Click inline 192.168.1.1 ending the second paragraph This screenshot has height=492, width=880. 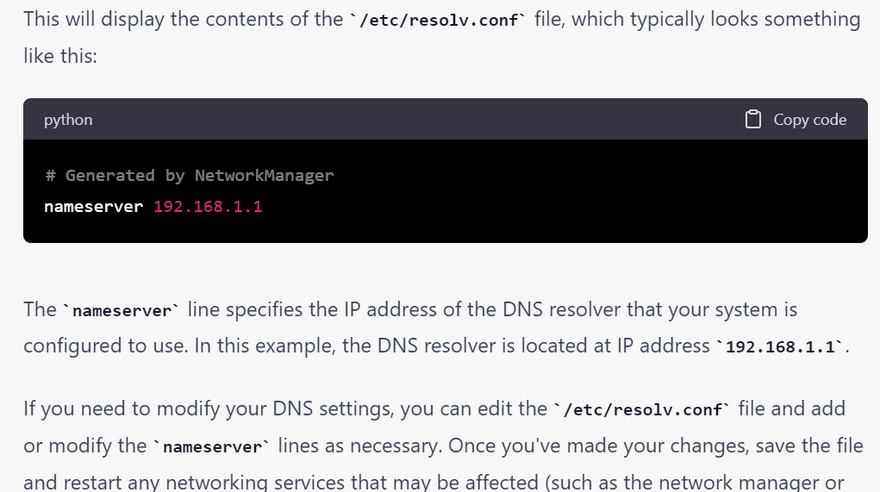780,347
